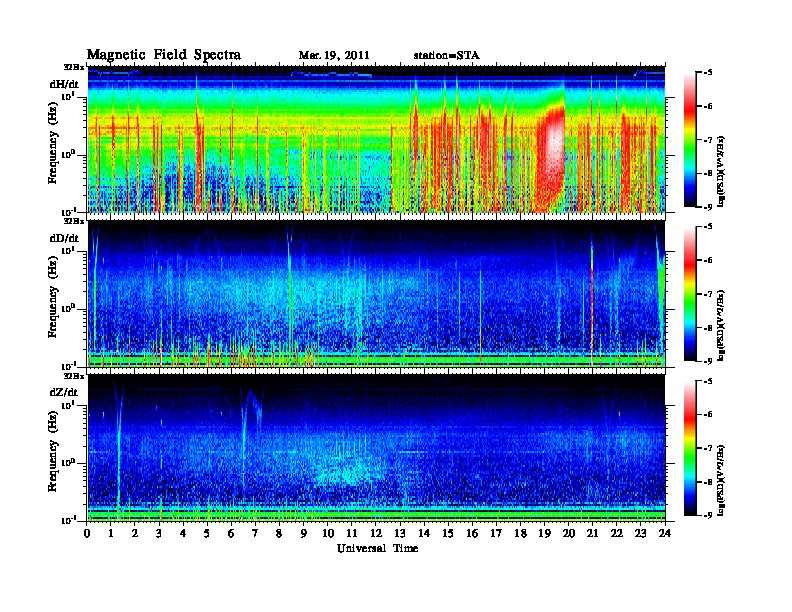The image size is (792, 612).
Task: Click the 'Universal Time' axis title
Action: 377,548
